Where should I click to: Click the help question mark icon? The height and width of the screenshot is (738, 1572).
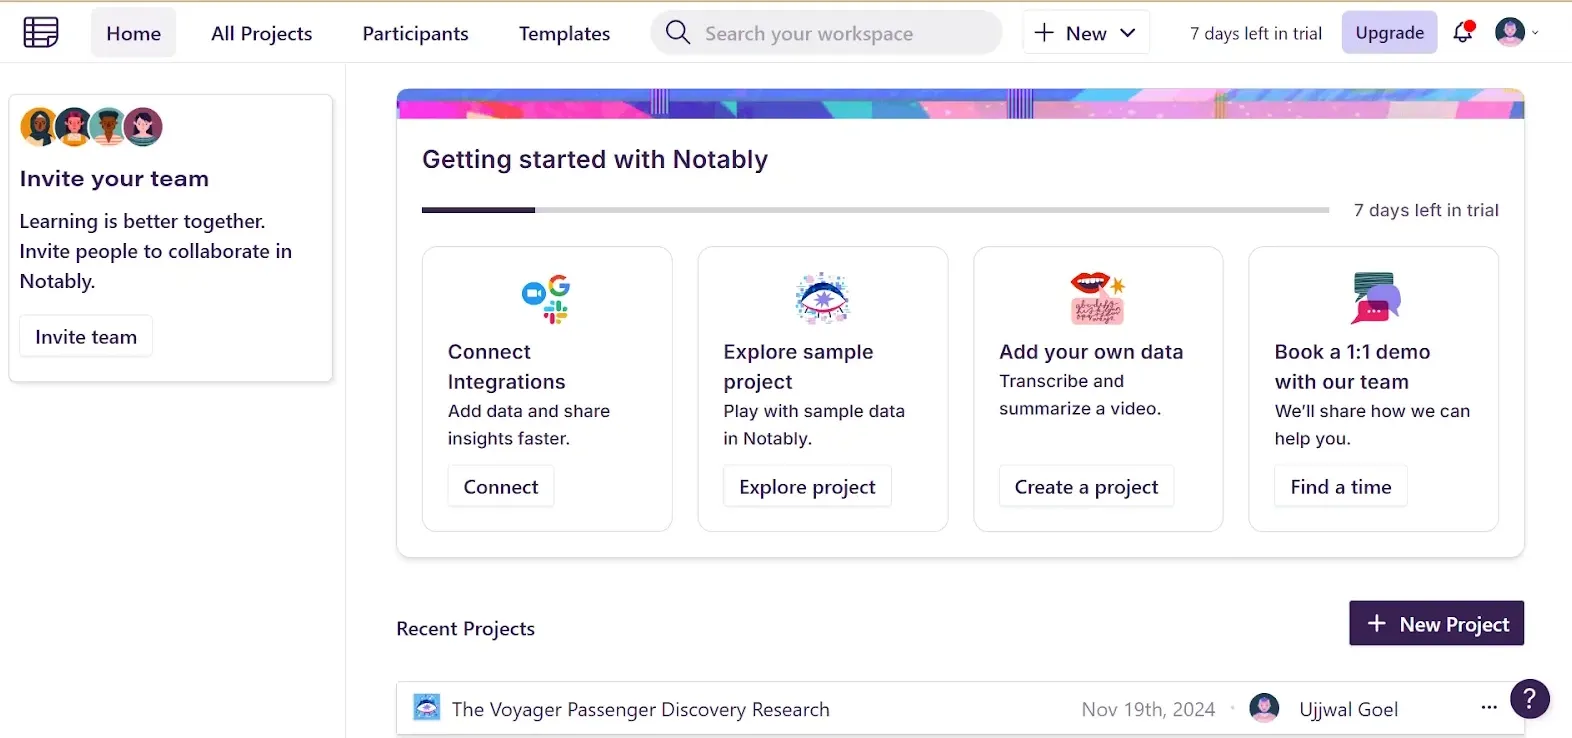1529,699
